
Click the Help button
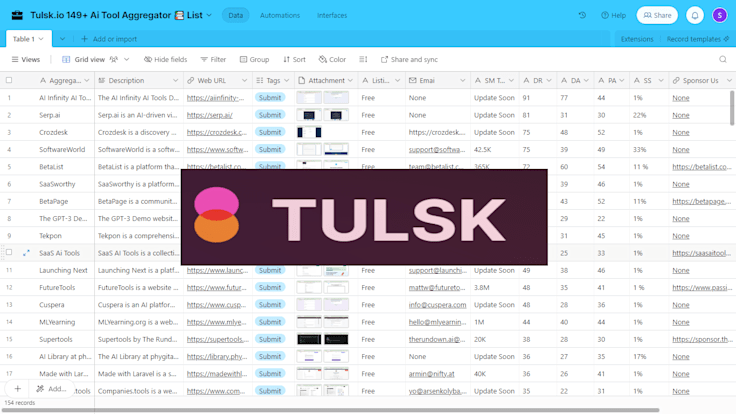613,15
